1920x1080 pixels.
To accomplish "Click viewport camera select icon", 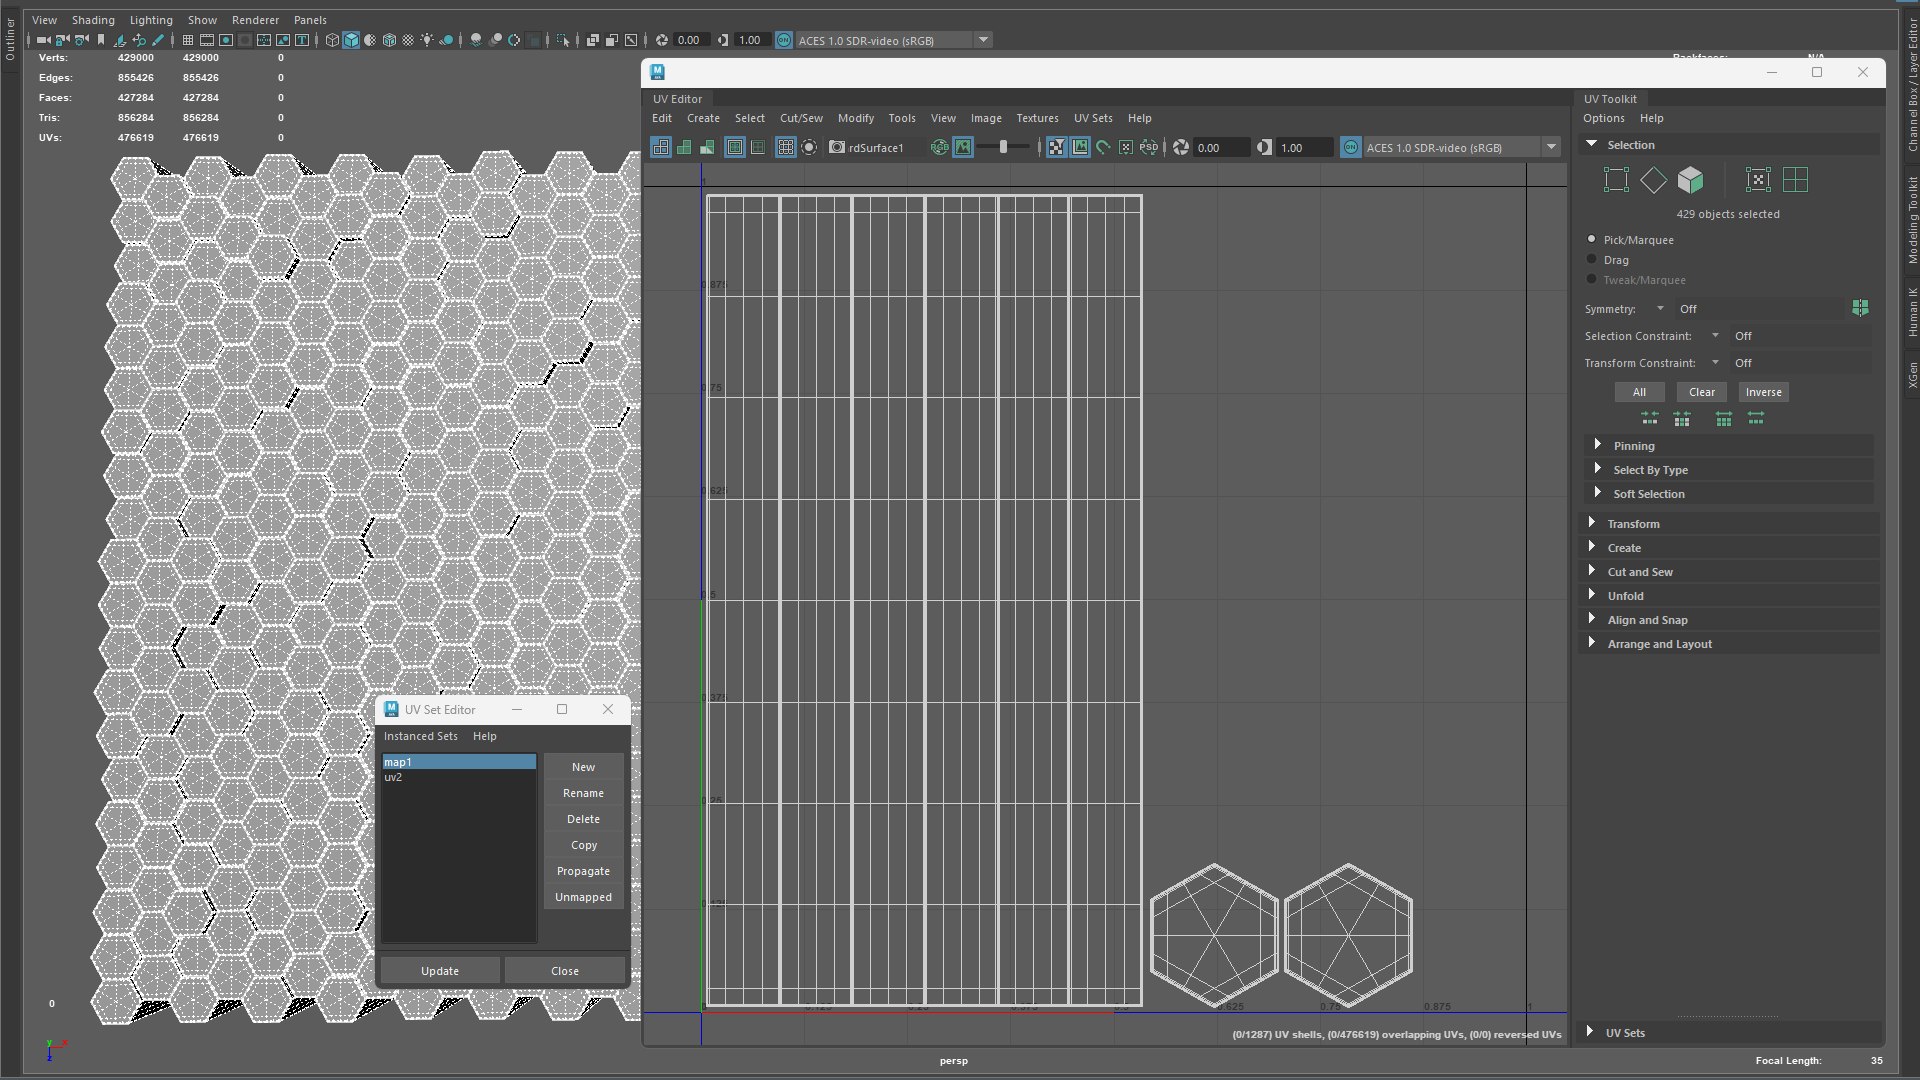I will (x=43, y=40).
